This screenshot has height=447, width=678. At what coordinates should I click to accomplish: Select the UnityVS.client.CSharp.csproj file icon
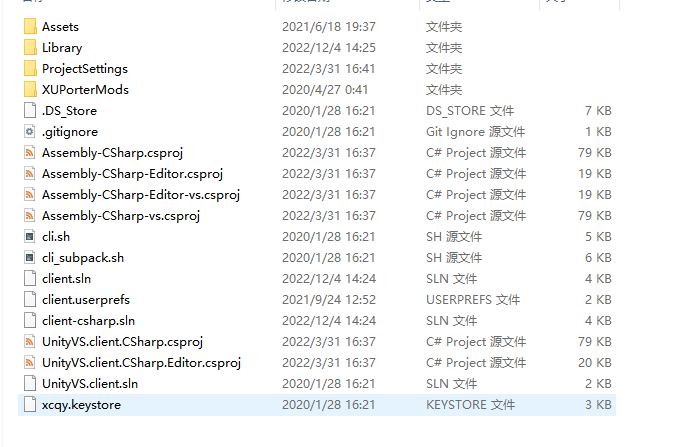click(30, 342)
